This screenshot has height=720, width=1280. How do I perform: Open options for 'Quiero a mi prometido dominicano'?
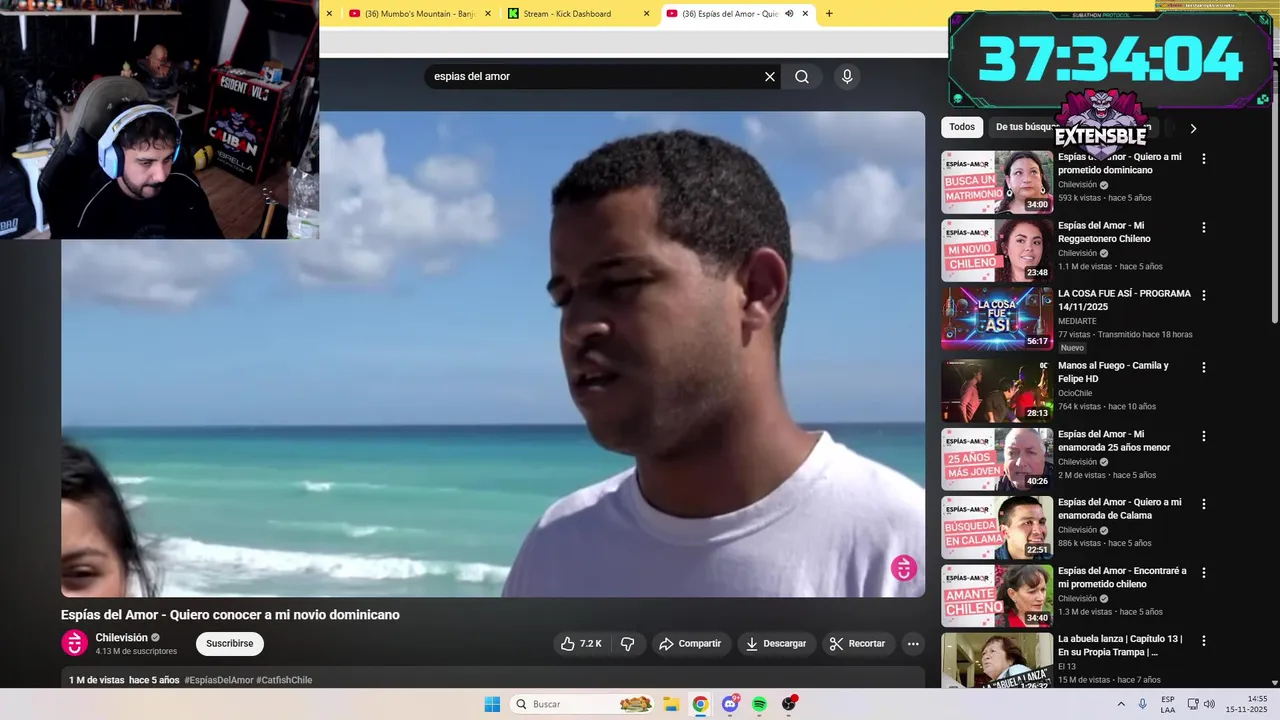click(x=1204, y=159)
